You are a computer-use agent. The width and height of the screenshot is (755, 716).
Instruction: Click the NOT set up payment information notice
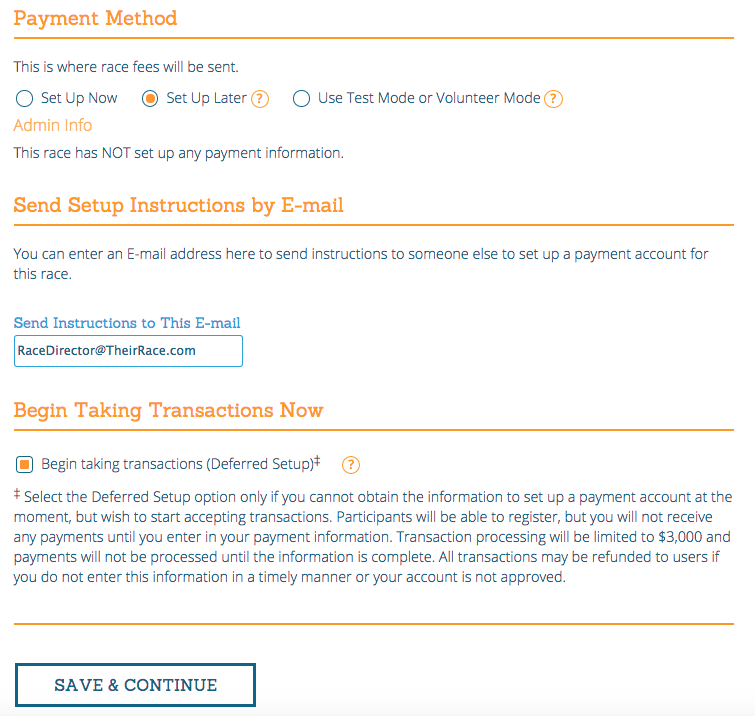(178, 154)
